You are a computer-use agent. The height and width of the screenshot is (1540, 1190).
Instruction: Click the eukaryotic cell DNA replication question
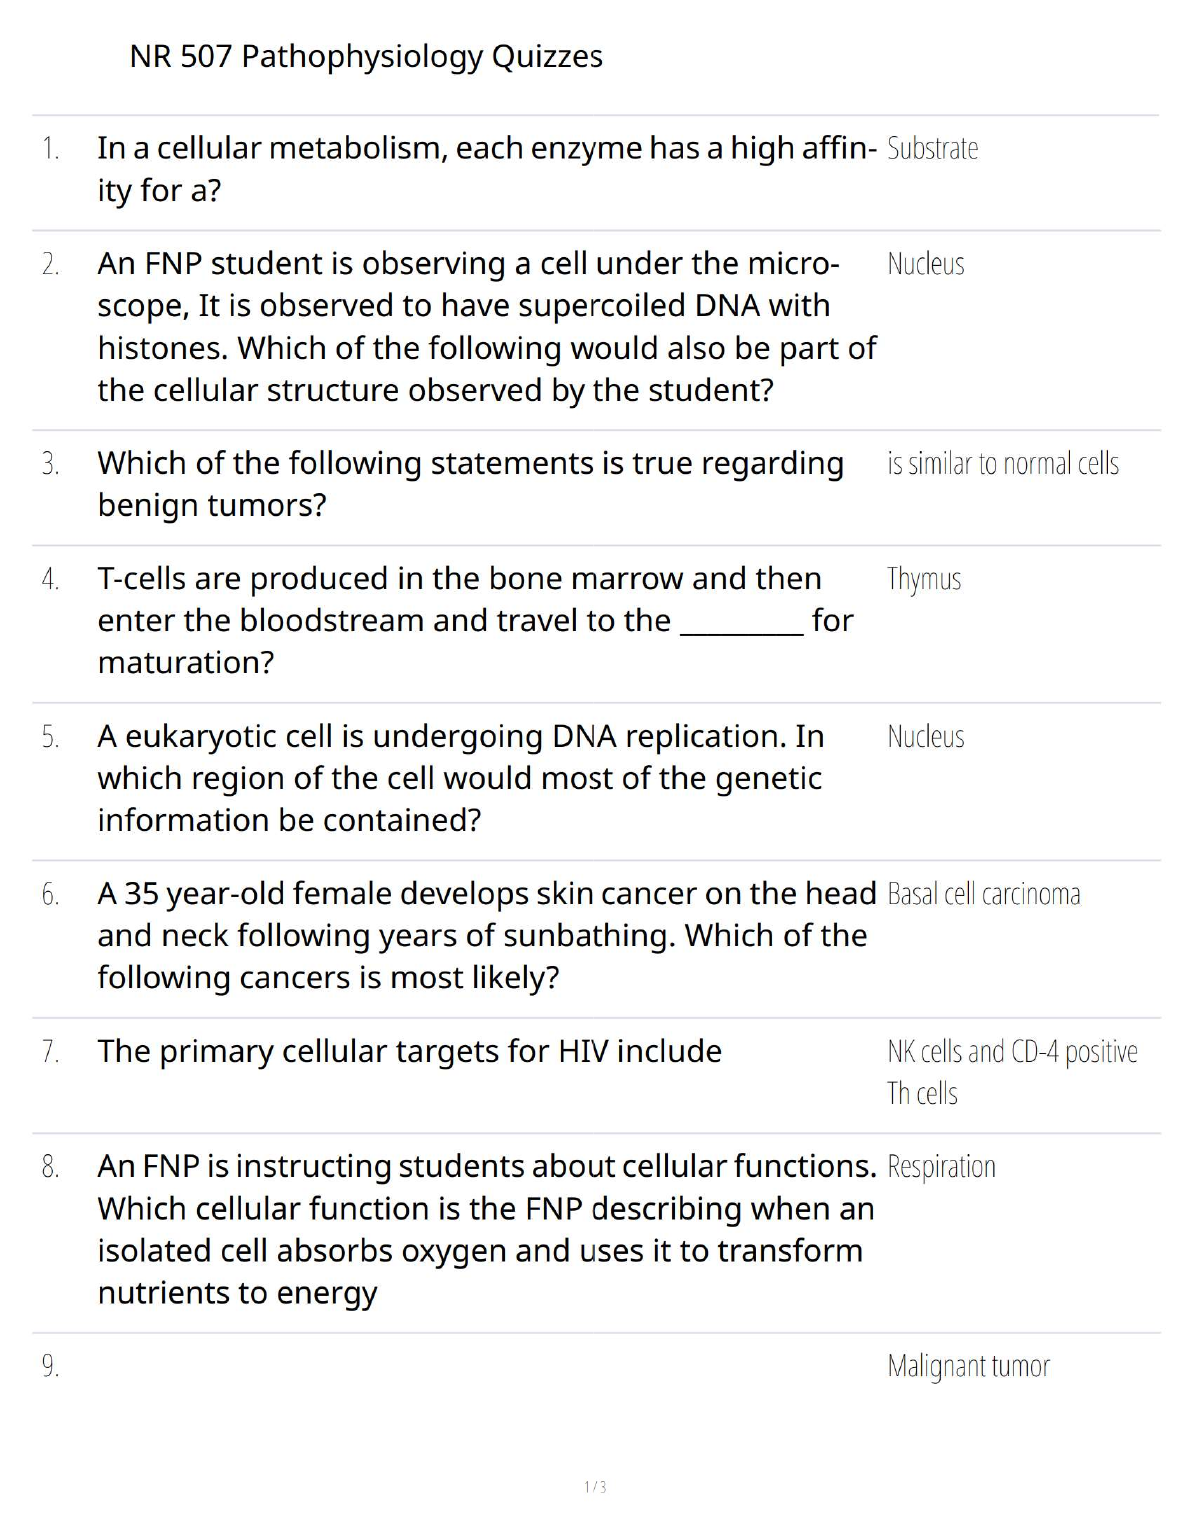[460, 778]
